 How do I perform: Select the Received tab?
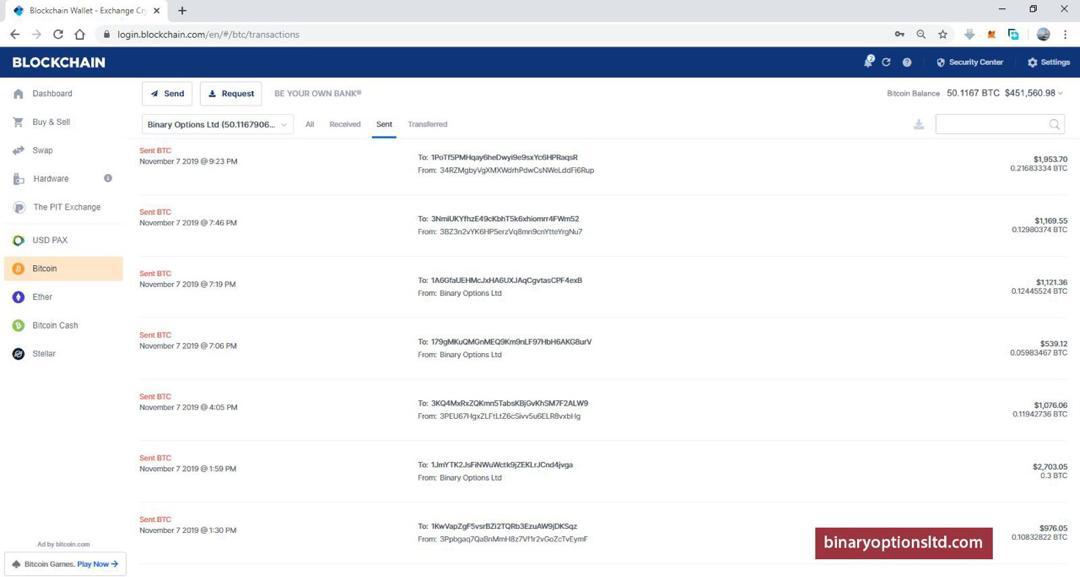pos(345,124)
